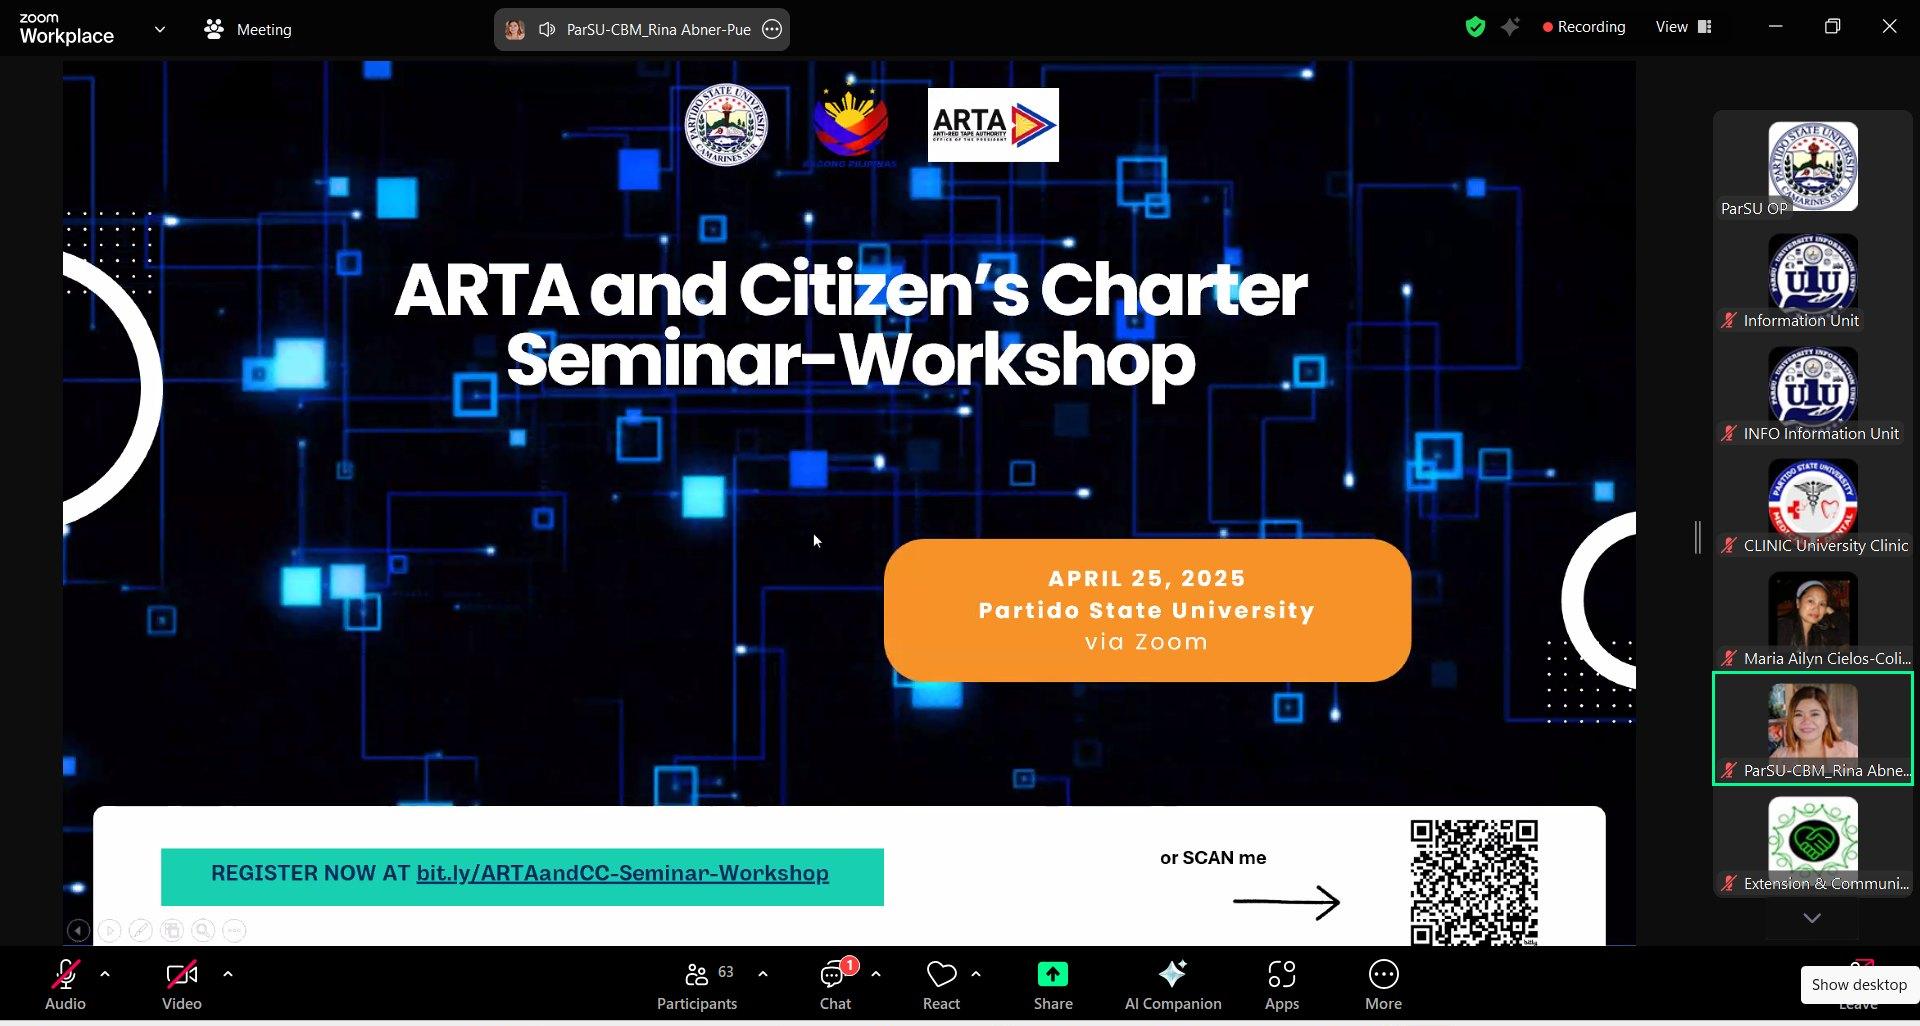Open the More options menu

coord(1384,986)
